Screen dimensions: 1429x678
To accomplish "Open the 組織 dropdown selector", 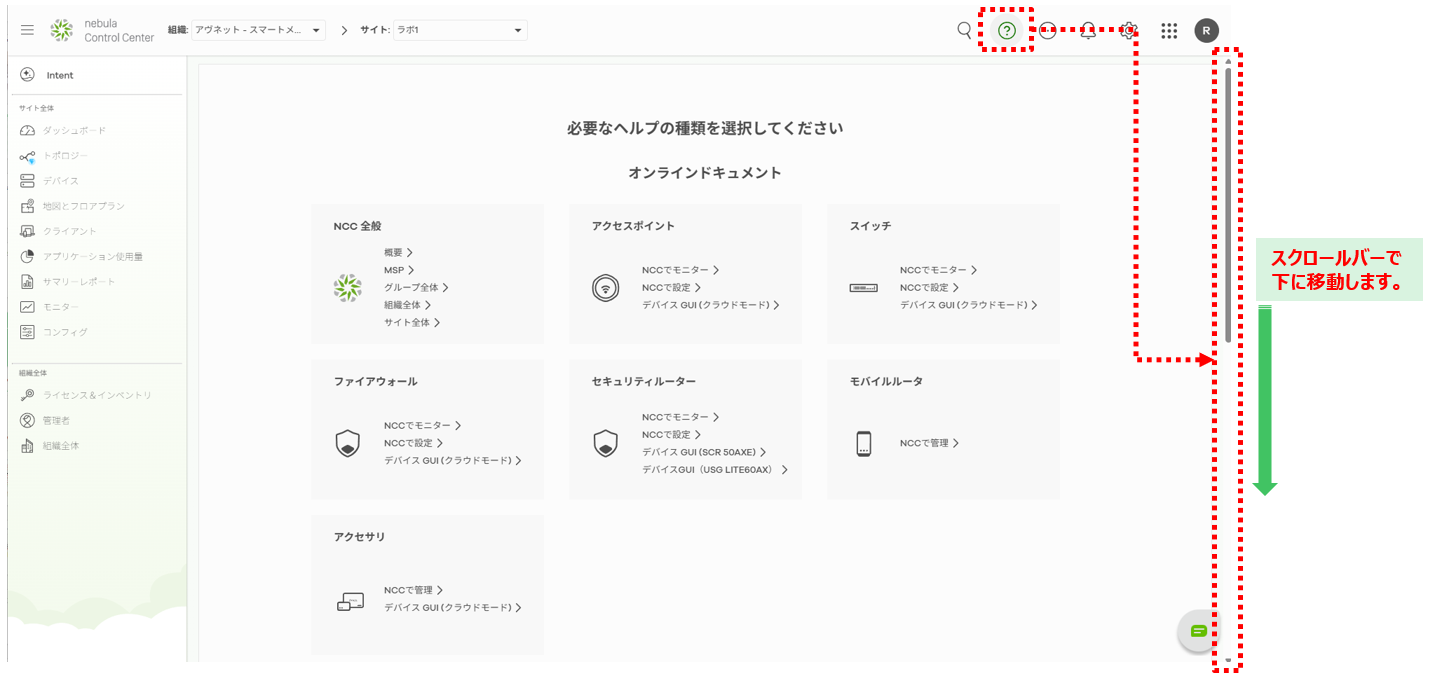I will click(258, 30).
